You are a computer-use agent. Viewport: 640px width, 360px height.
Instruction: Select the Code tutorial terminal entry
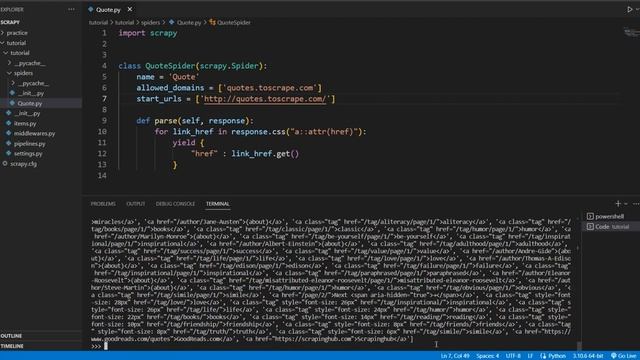coord(611,227)
